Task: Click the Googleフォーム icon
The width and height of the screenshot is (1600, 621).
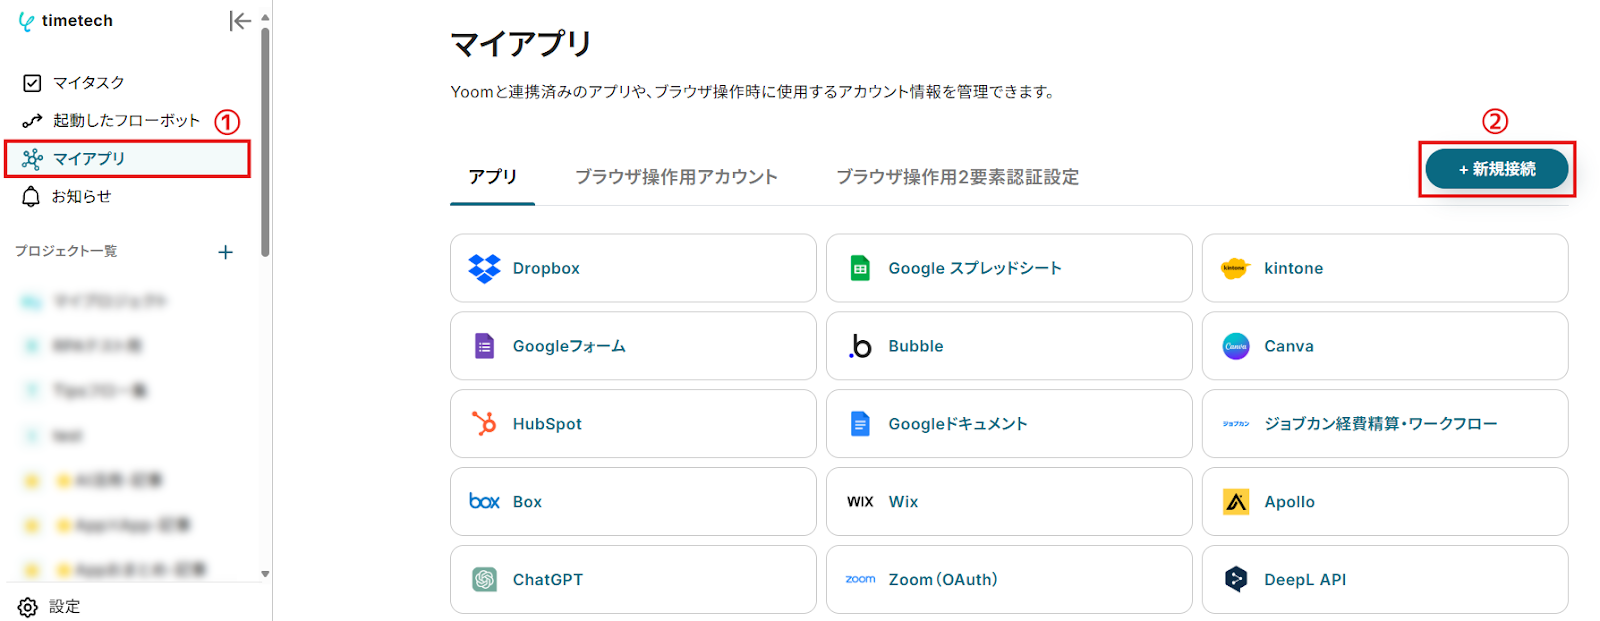Action: 485,346
